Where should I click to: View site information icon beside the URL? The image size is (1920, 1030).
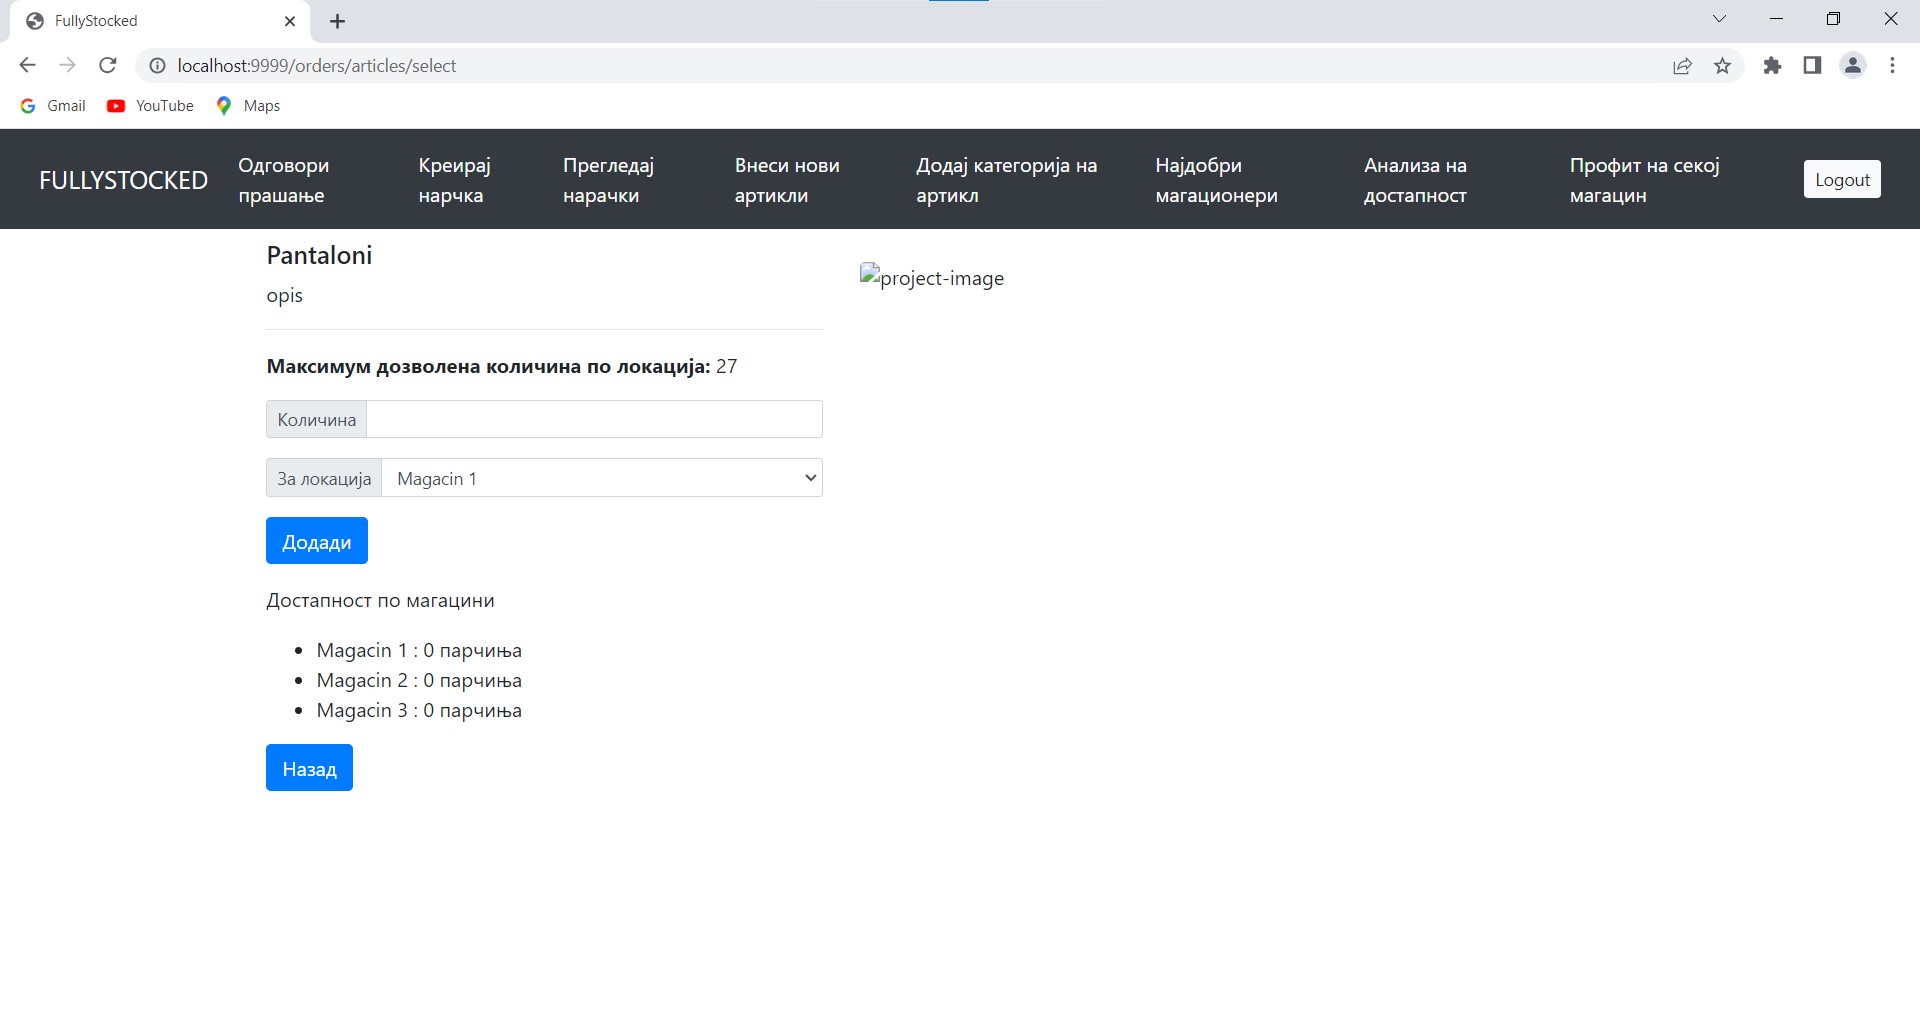[157, 66]
